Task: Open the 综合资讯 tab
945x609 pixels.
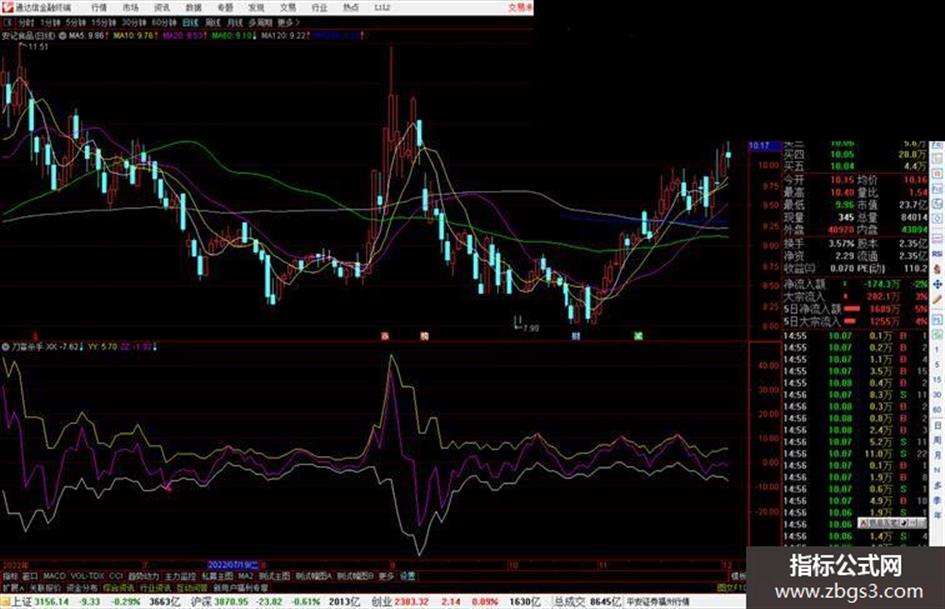Action: [119, 587]
